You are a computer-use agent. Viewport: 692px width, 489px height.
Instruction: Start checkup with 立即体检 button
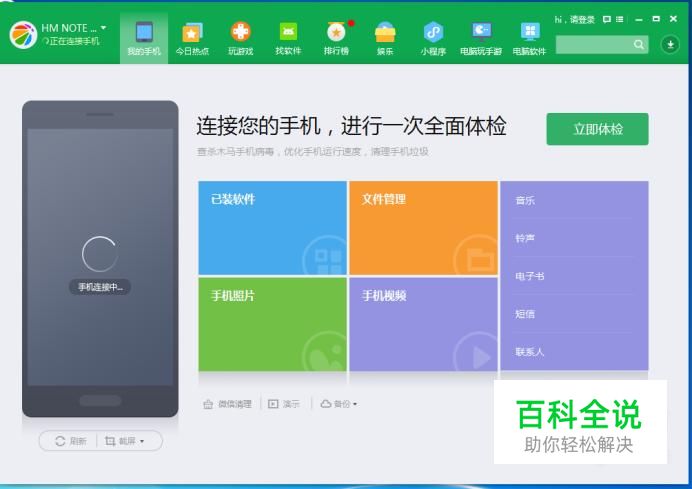click(x=598, y=129)
